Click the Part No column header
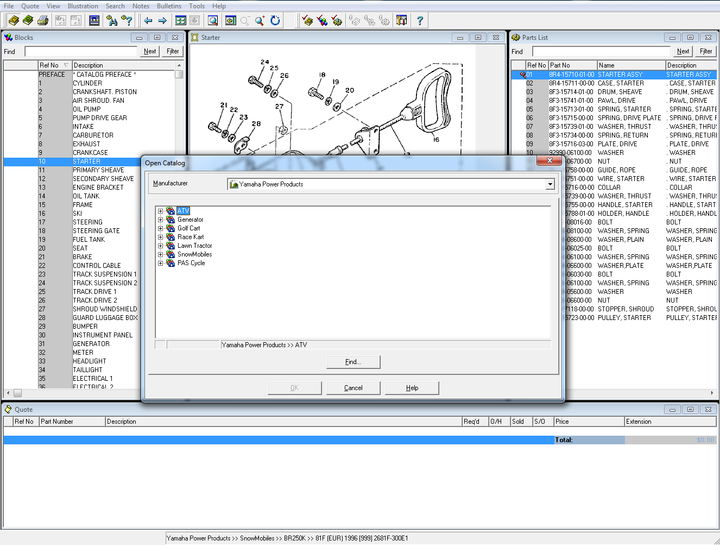 coord(573,65)
